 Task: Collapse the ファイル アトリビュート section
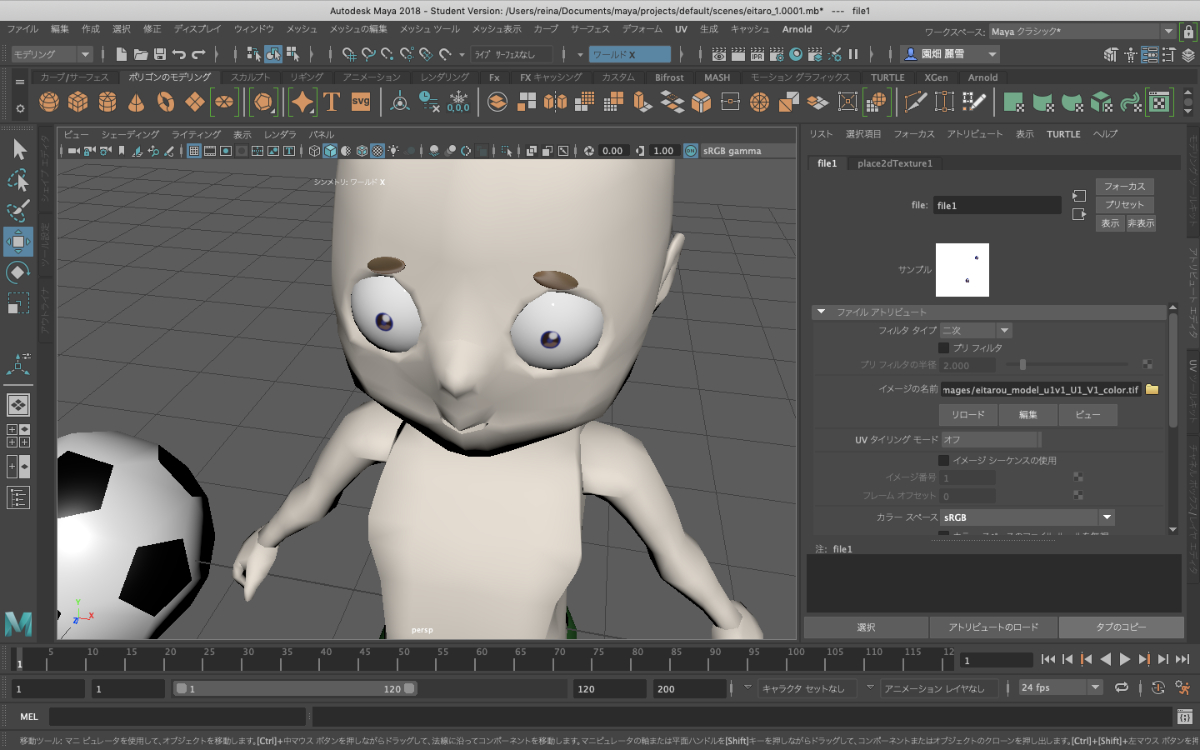tap(821, 312)
